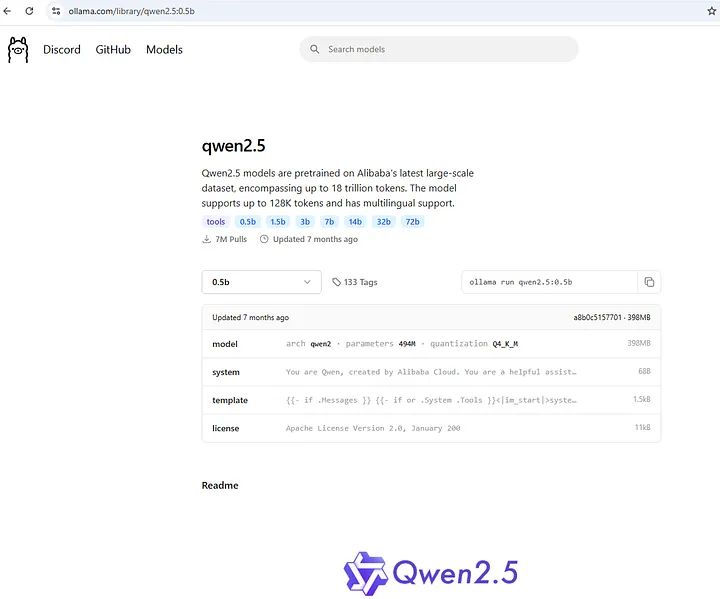
Task: Go to Models in top navigation
Action: click(x=164, y=50)
